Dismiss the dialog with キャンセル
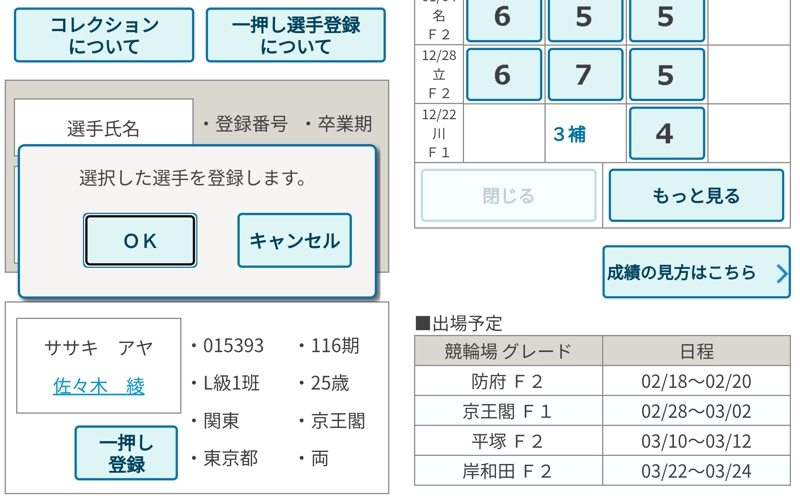The width and height of the screenshot is (800, 500). click(x=294, y=240)
